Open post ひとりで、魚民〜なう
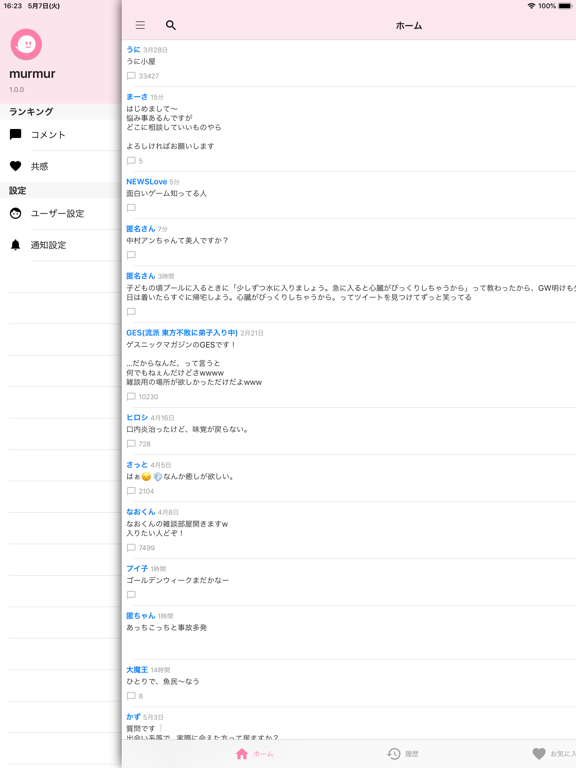The height and width of the screenshot is (768, 576). coord(163,681)
